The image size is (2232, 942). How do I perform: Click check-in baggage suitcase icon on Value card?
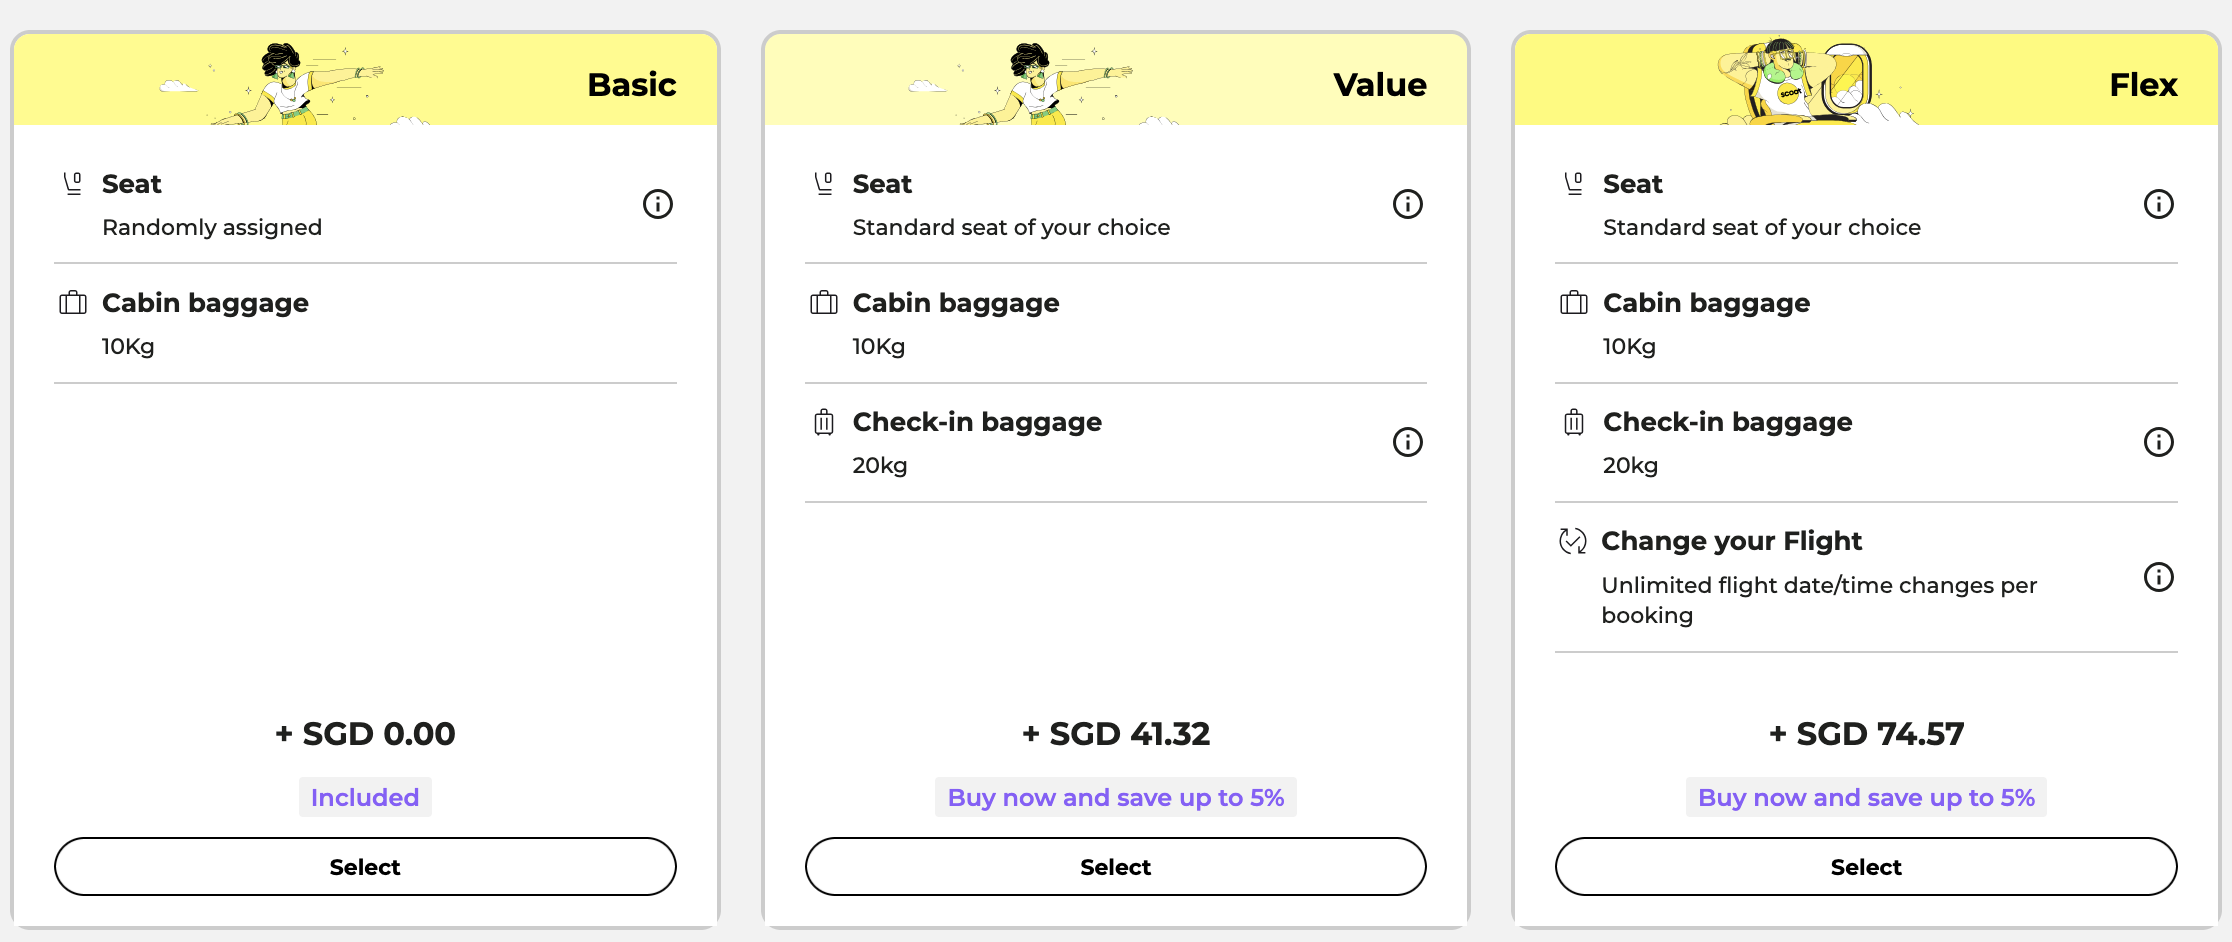823,422
